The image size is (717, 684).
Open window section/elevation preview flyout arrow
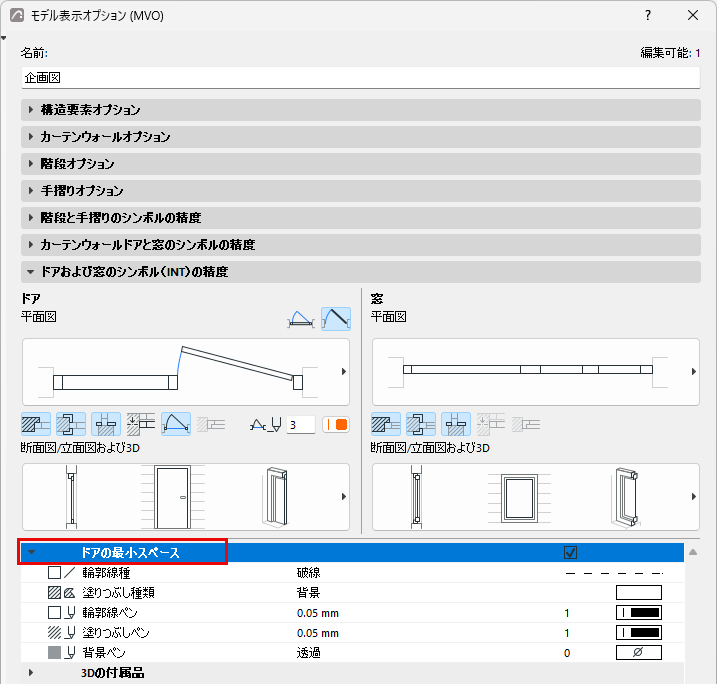coord(694,497)
